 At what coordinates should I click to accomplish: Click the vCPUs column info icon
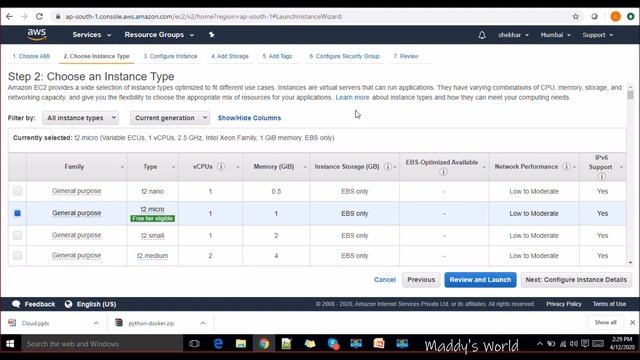click(x=221, y=167)
